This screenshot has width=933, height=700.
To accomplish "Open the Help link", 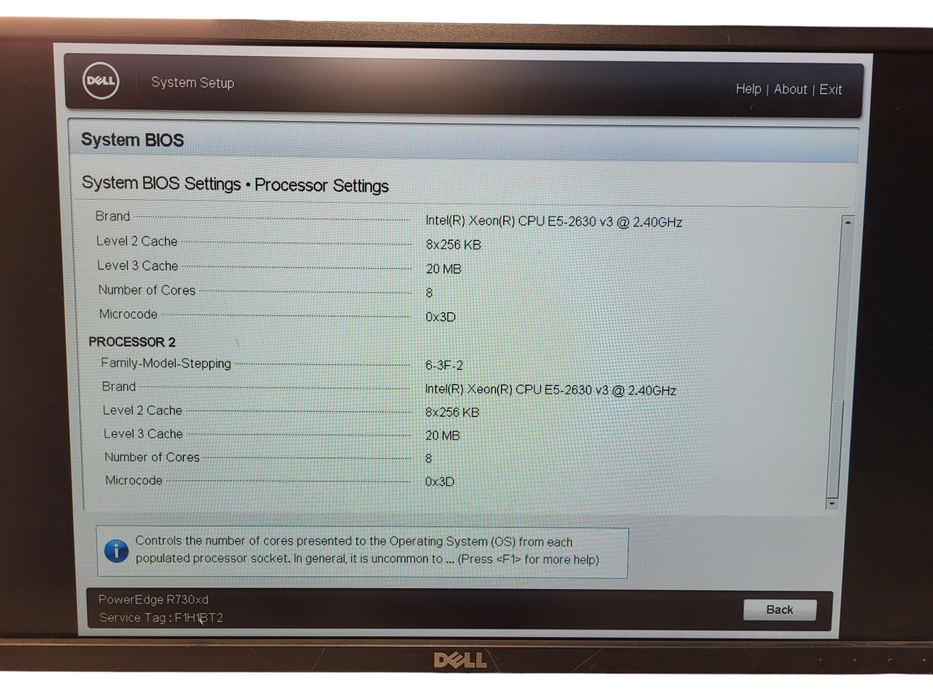I will (x=748, y=89).
